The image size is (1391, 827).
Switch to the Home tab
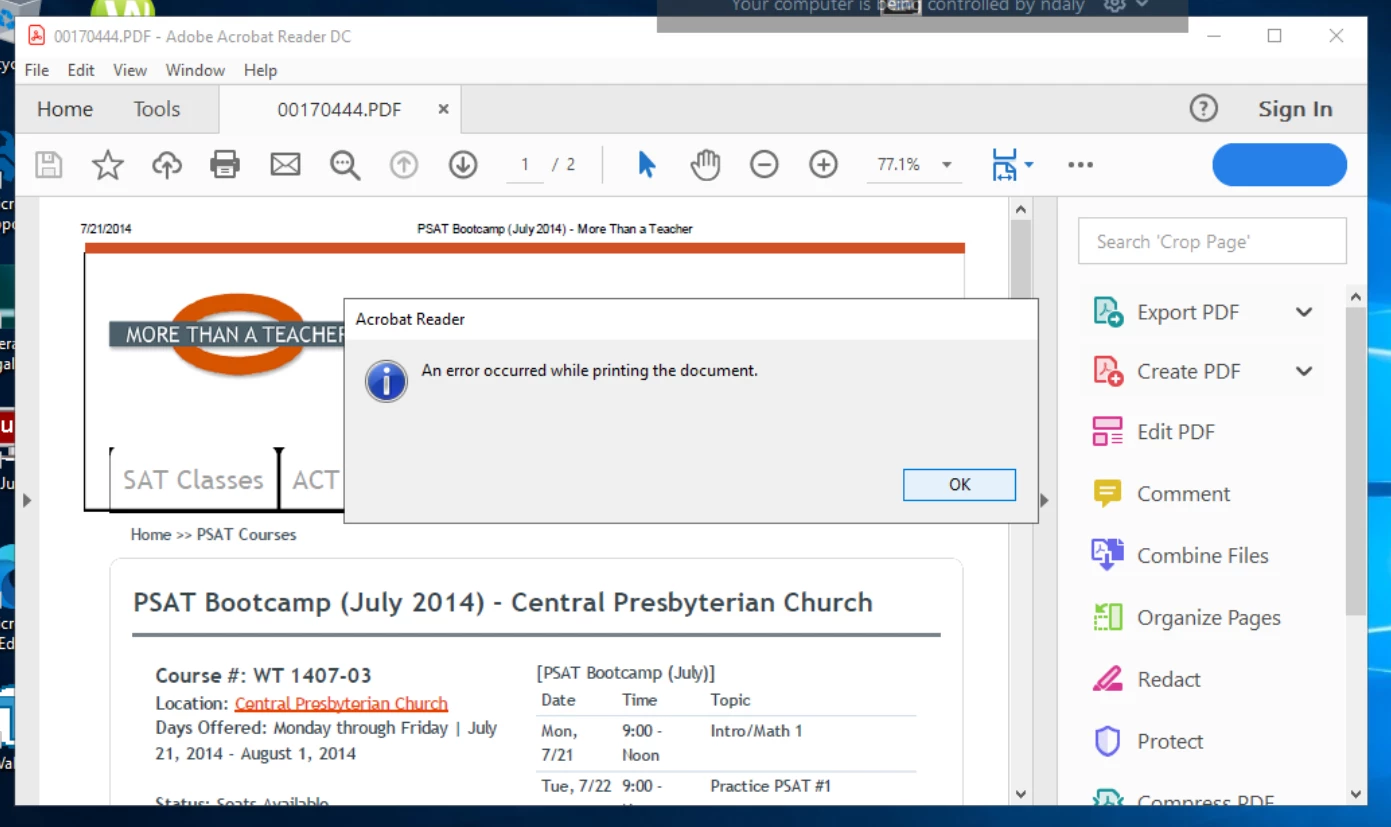tap(65, 109)
